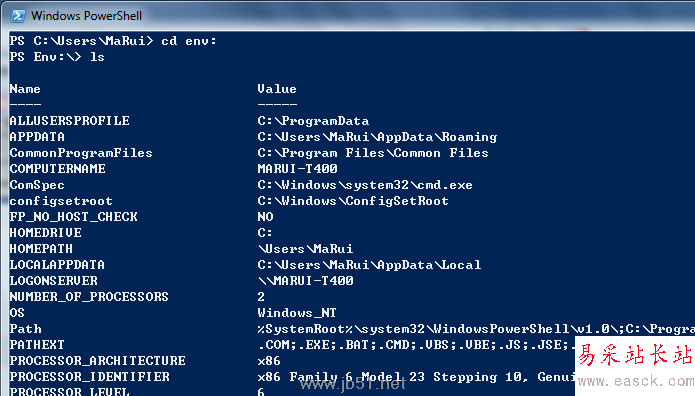Select the ALLUSERSPROFILE variable name
Viewport: 695px width, 396px height.
coord(70,121)
